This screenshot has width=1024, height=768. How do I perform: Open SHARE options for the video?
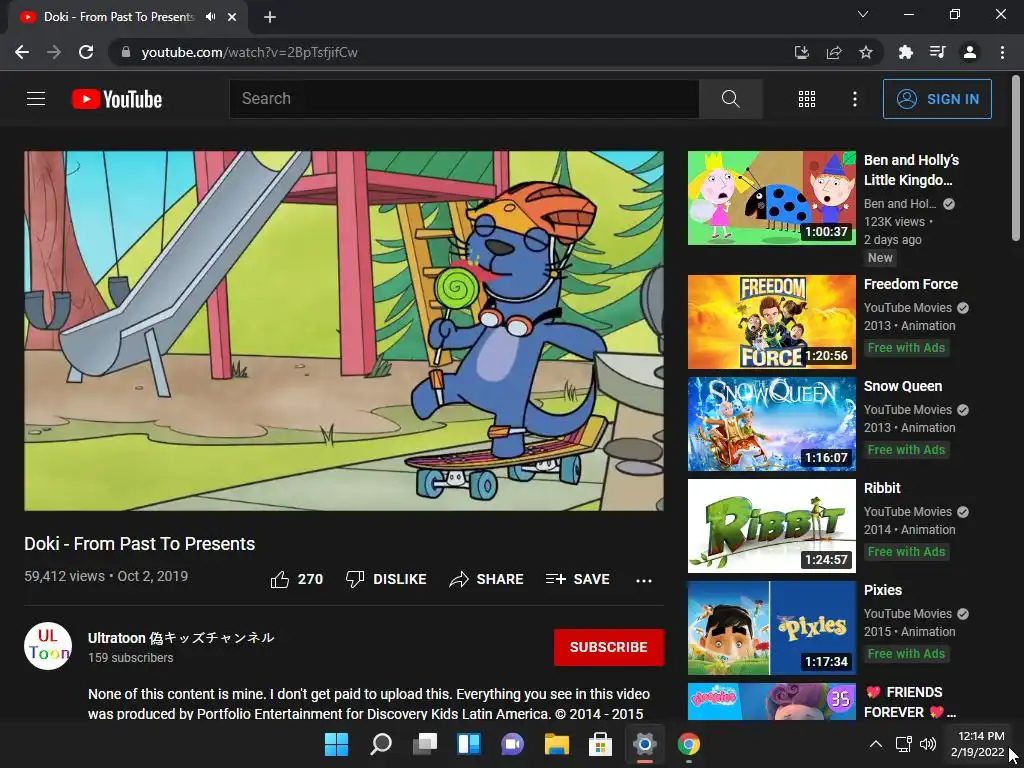(487, 579)
